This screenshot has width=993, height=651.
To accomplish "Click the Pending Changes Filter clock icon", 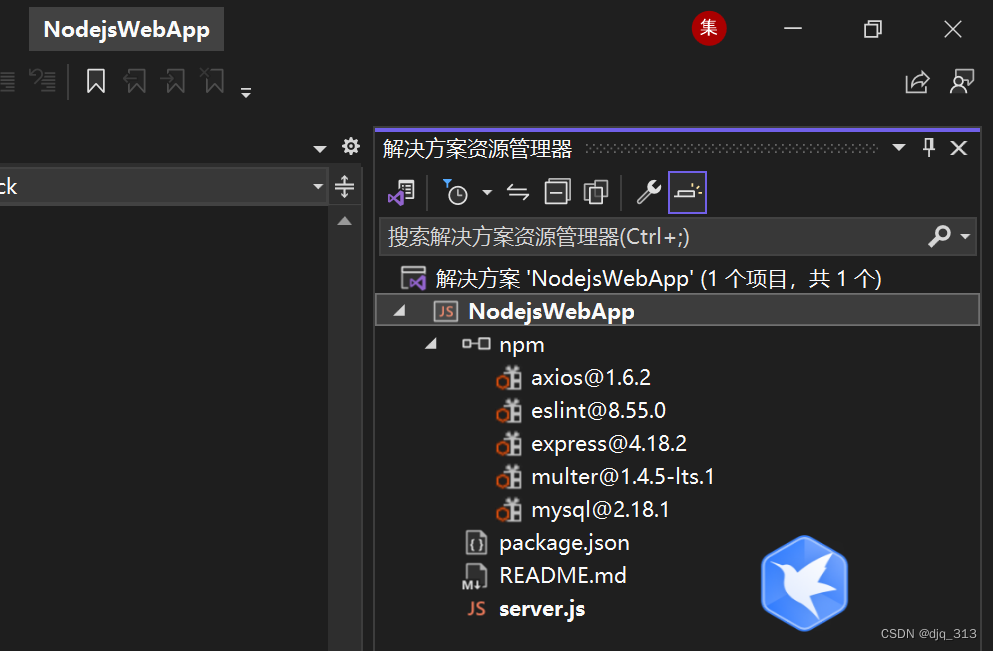I will coord(456,193).
